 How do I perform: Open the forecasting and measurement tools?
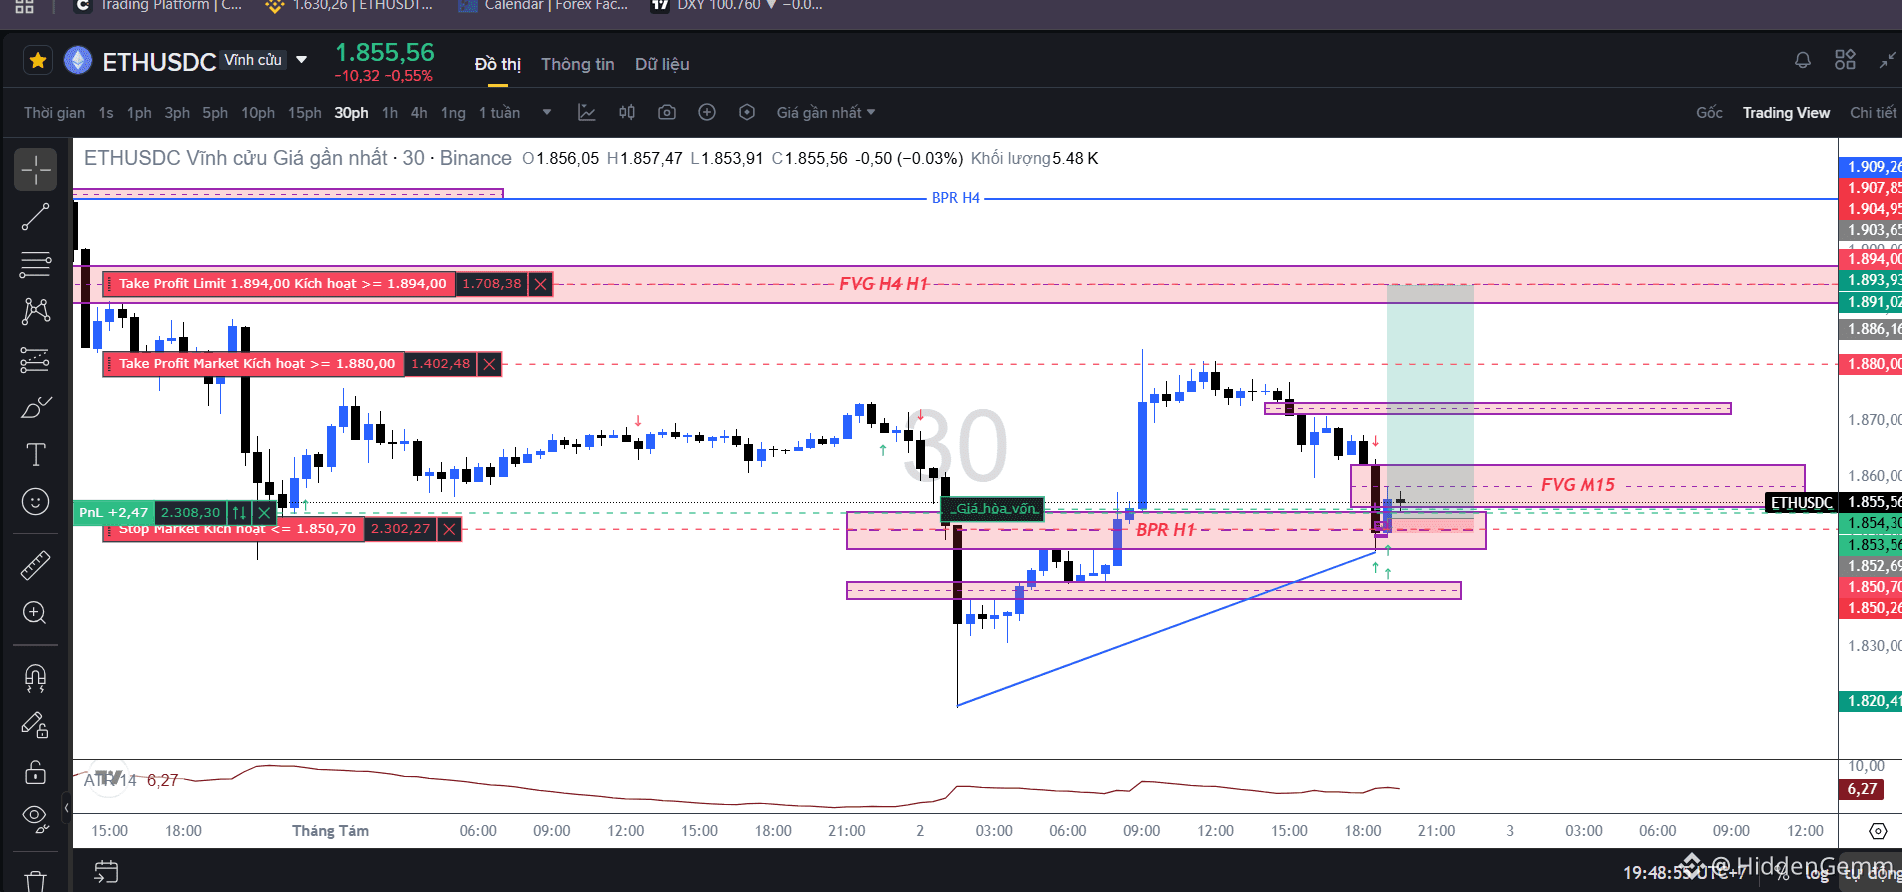coord(35,359)
